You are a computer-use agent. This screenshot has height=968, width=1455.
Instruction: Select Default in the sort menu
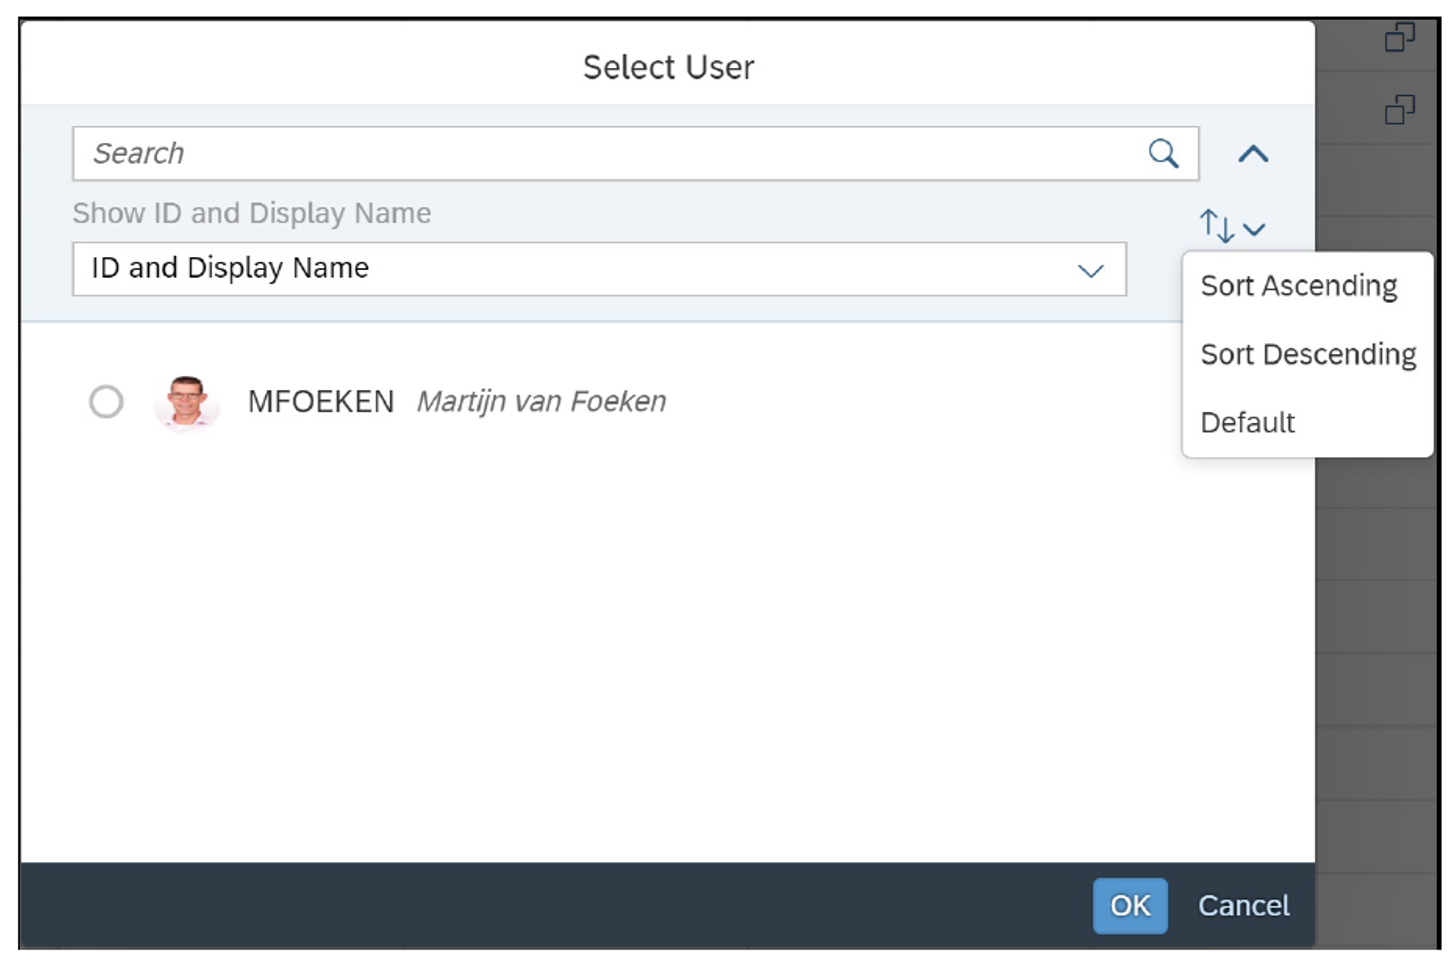[1247, 422]
